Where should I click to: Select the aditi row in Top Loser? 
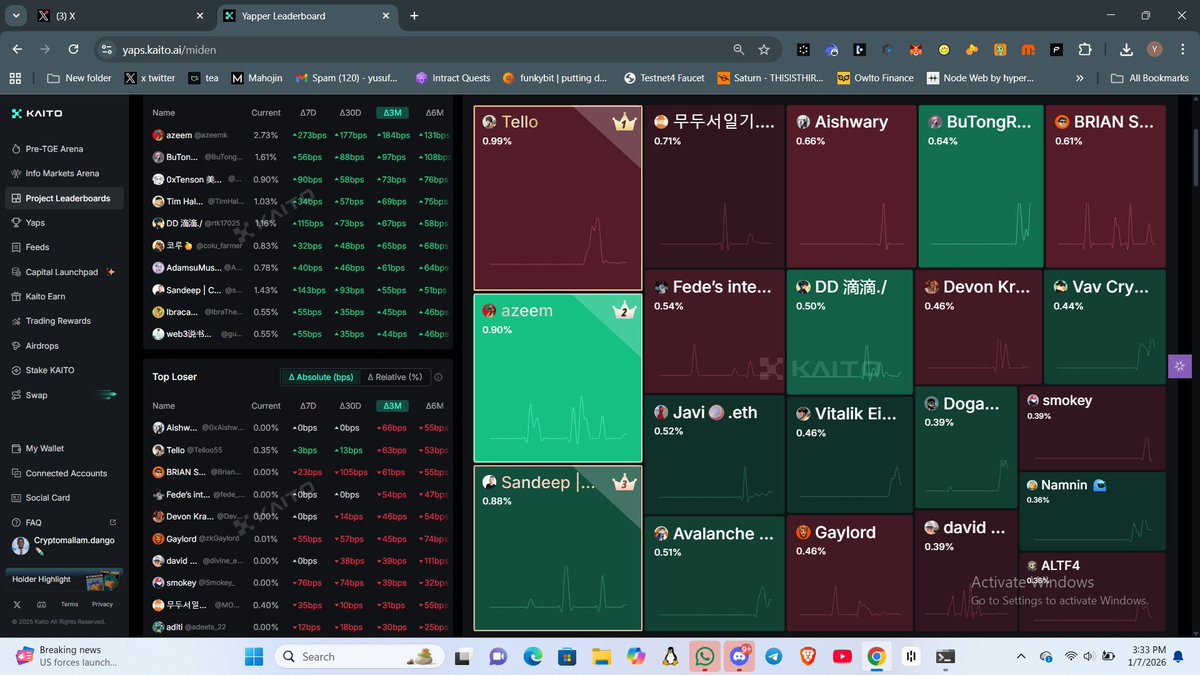298,627
